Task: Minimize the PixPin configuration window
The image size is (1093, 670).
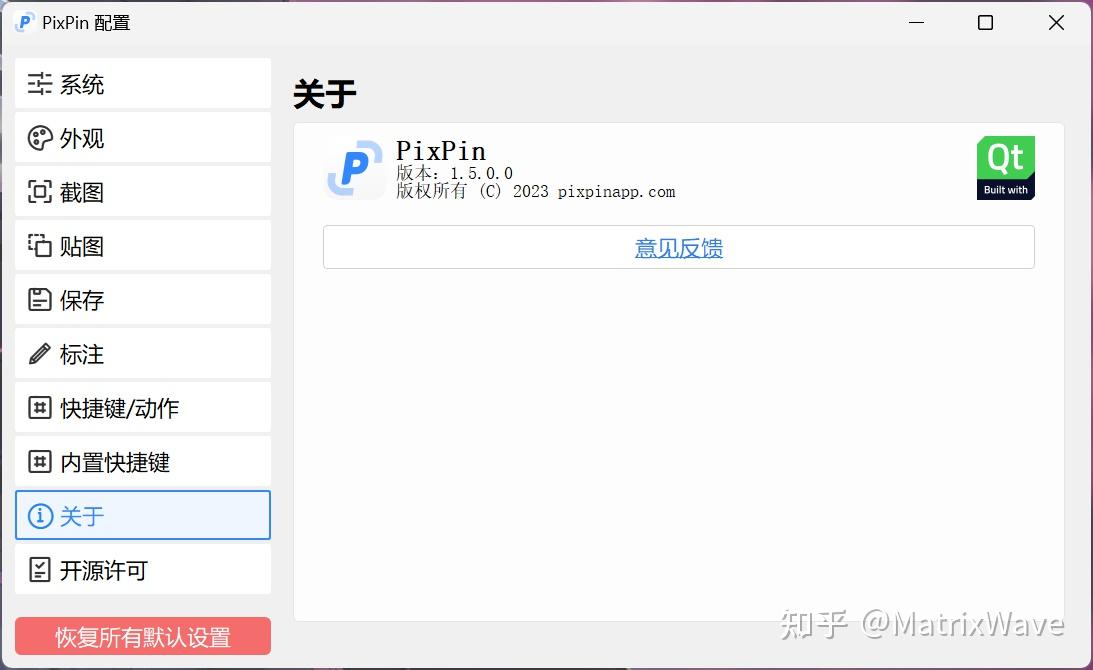Action: (x=916, y=22)
